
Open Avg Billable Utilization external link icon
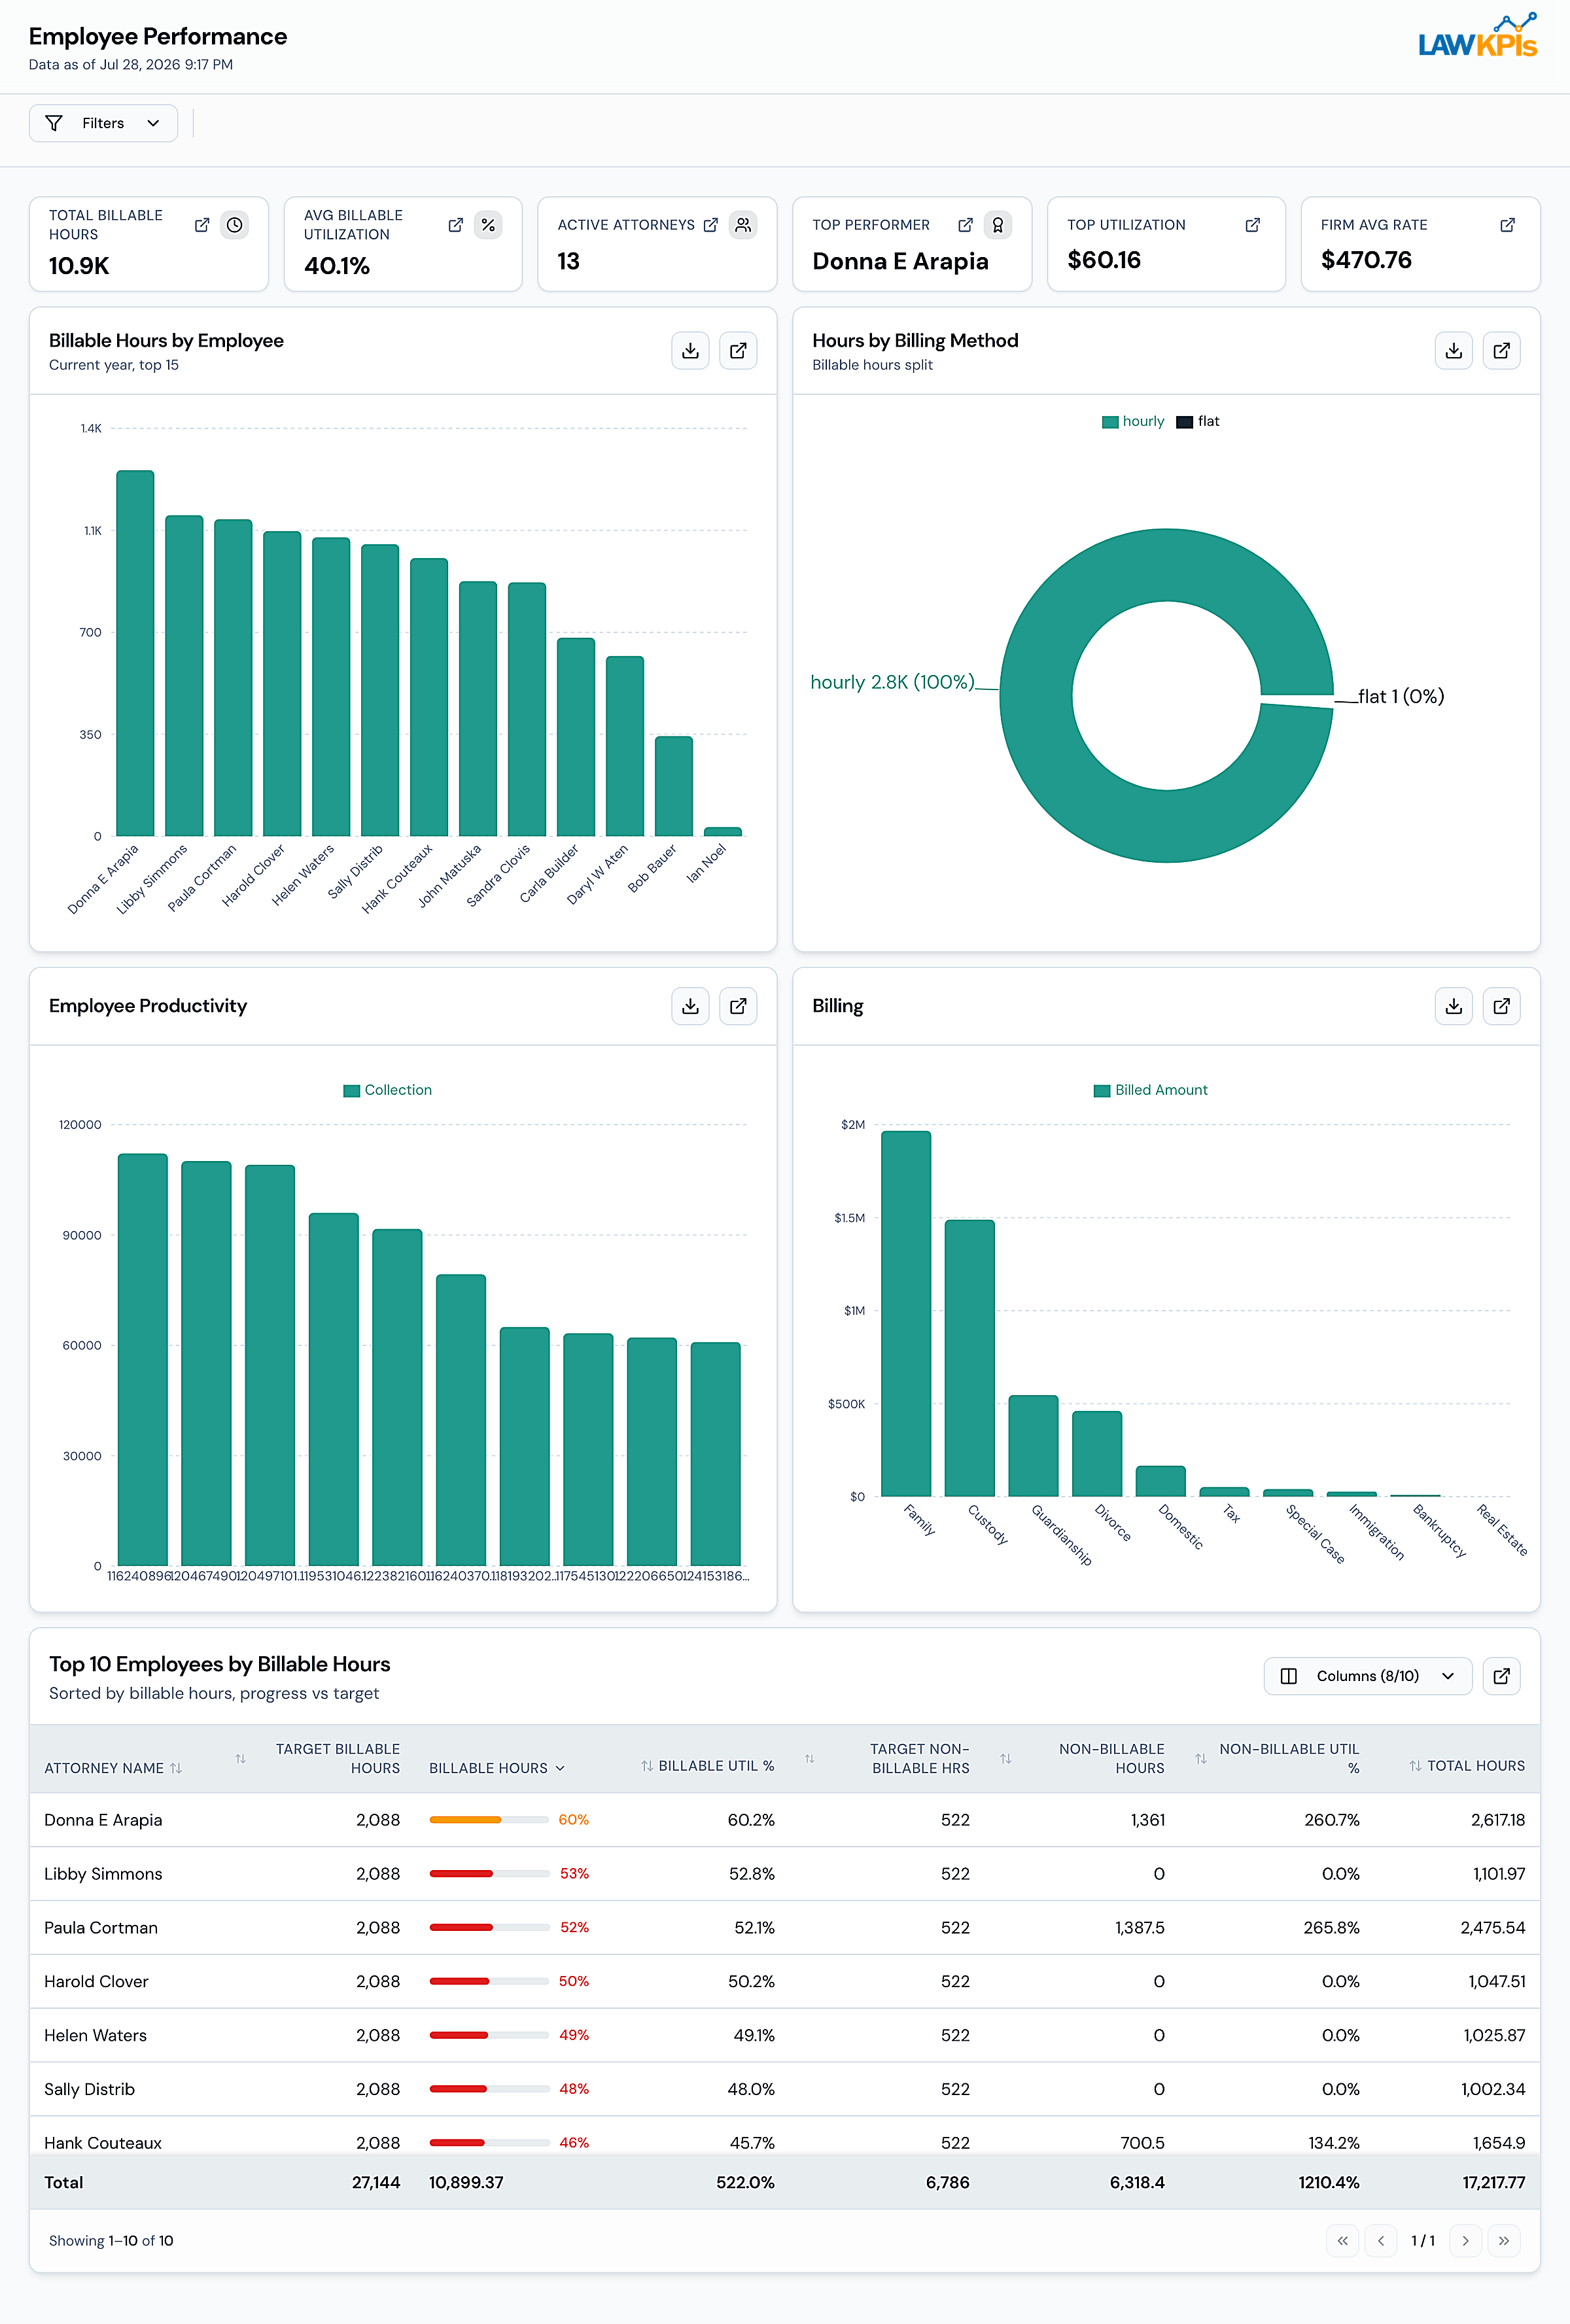point(456,225)
